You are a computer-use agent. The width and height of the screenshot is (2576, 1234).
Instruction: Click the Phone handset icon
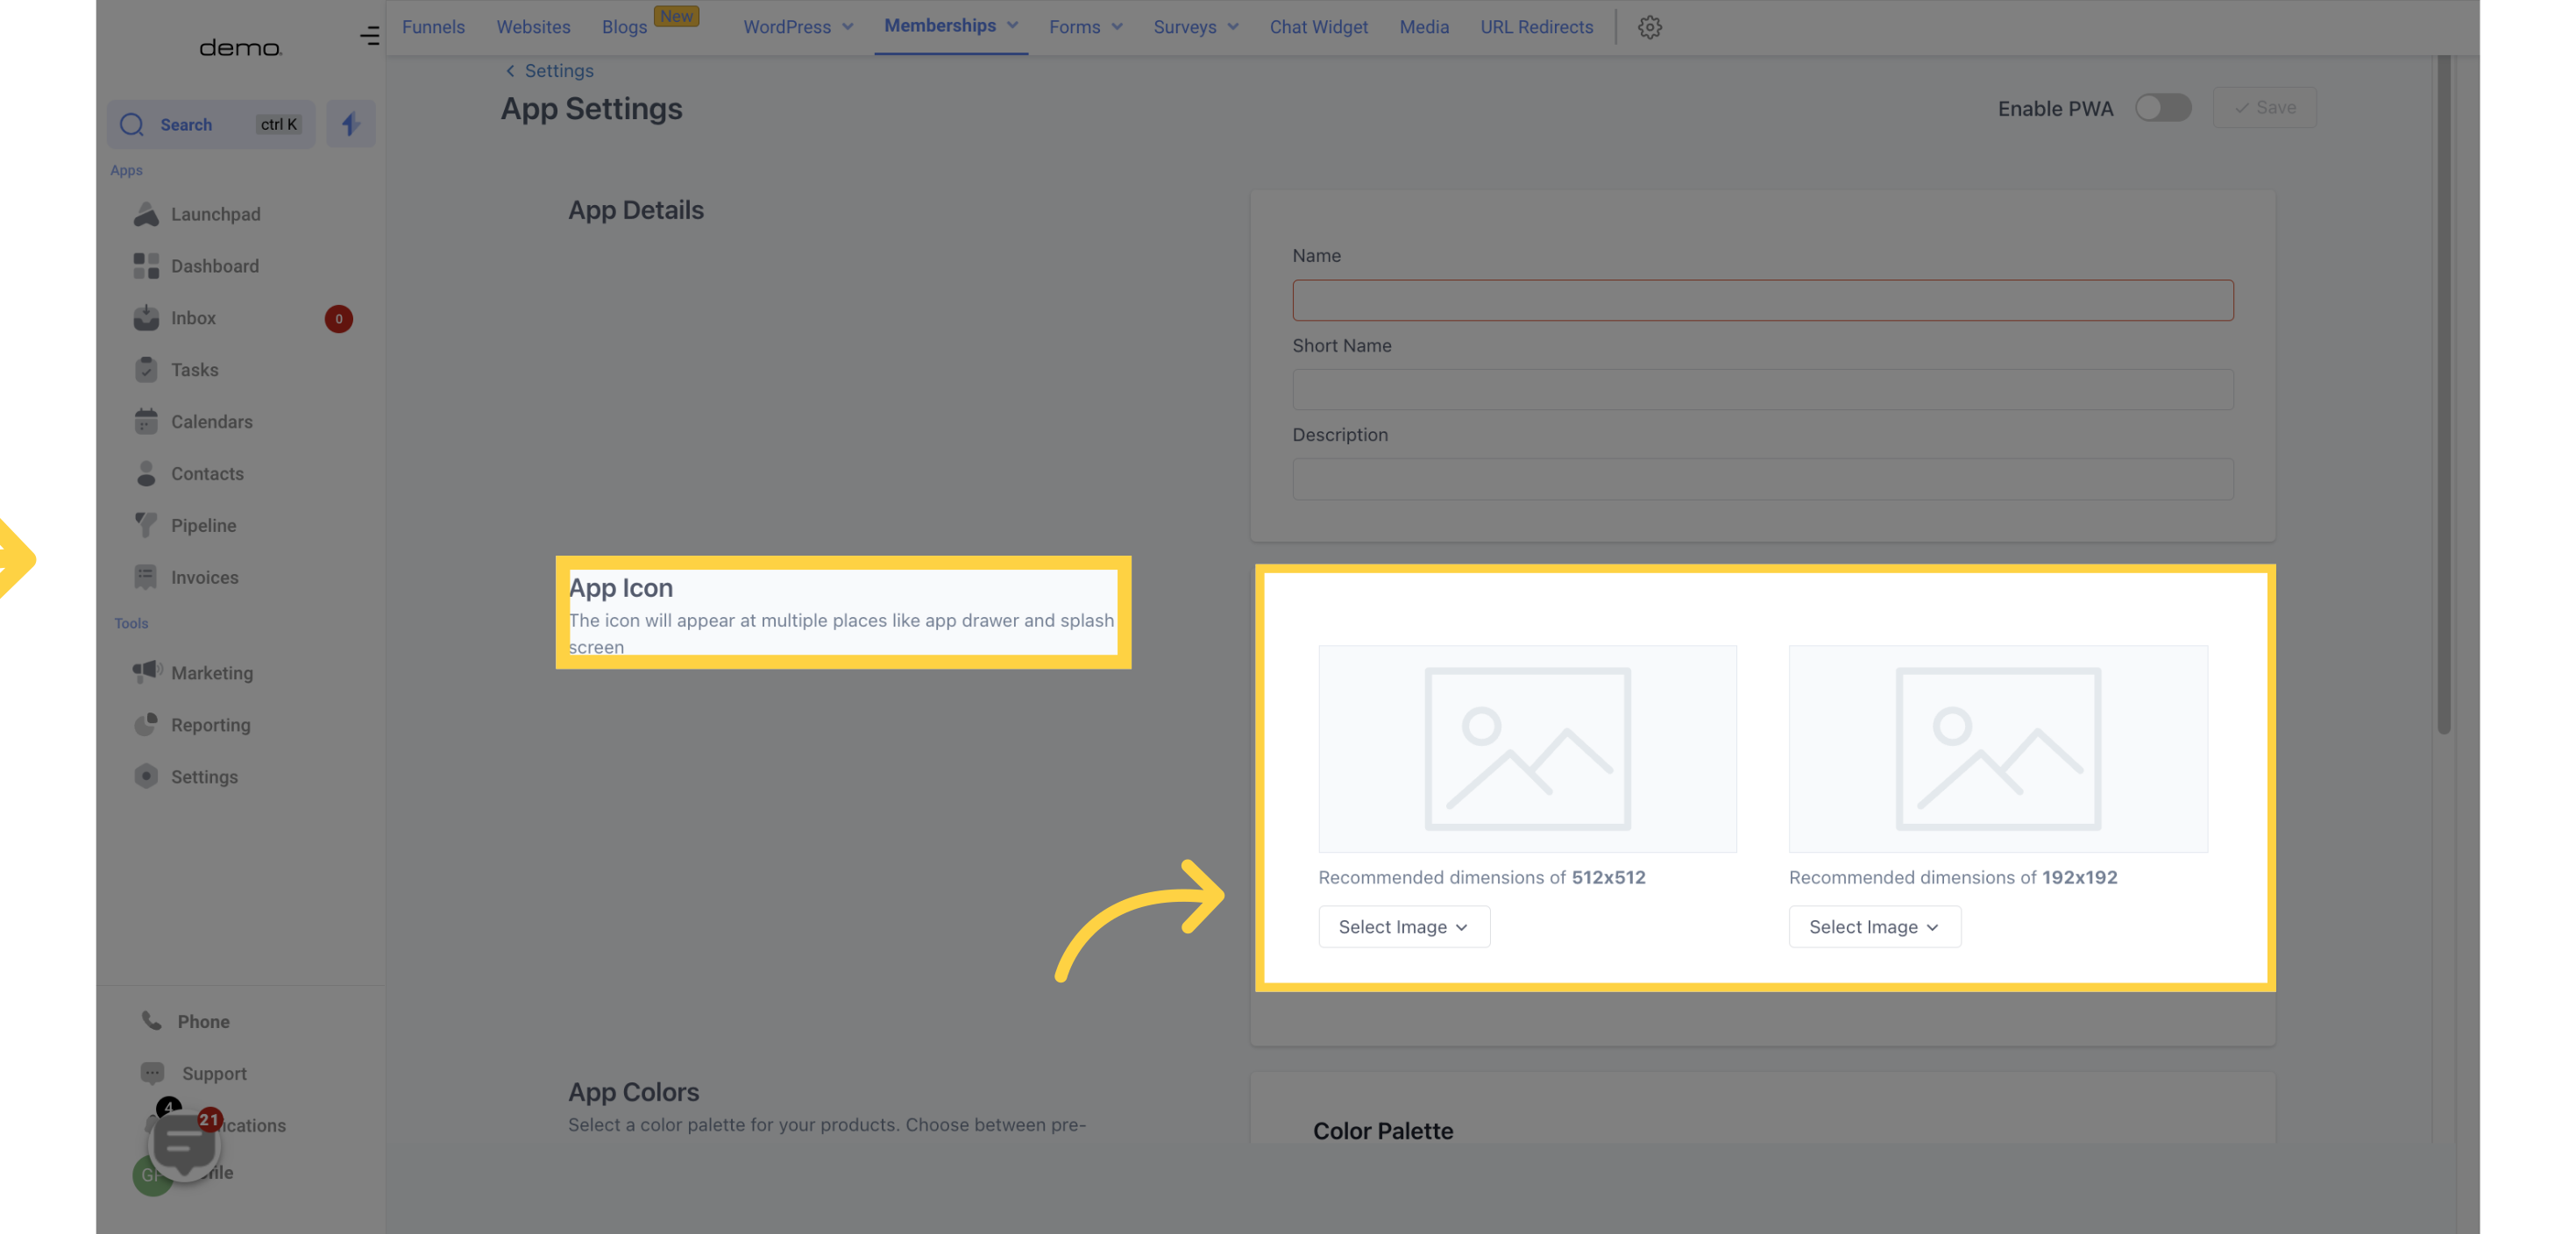coord(152,1021)
